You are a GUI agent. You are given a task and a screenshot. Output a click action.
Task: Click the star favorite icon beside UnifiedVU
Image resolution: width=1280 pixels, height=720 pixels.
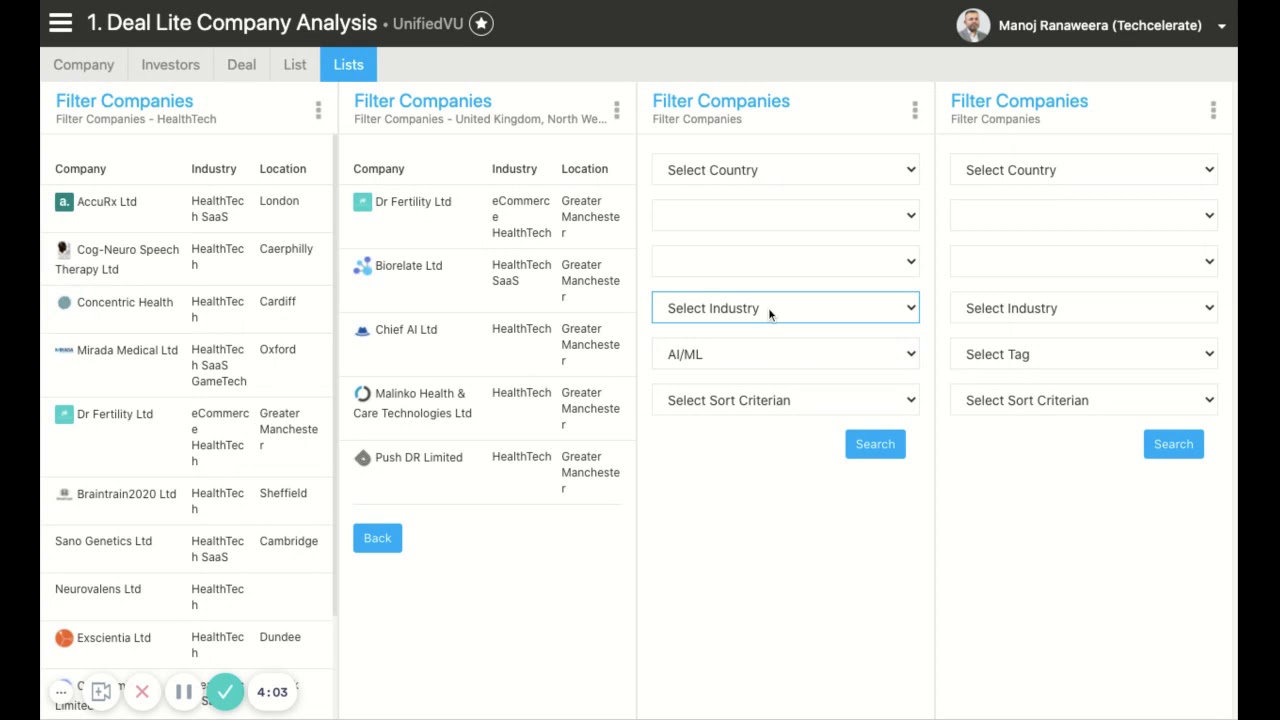click(481, 24)
